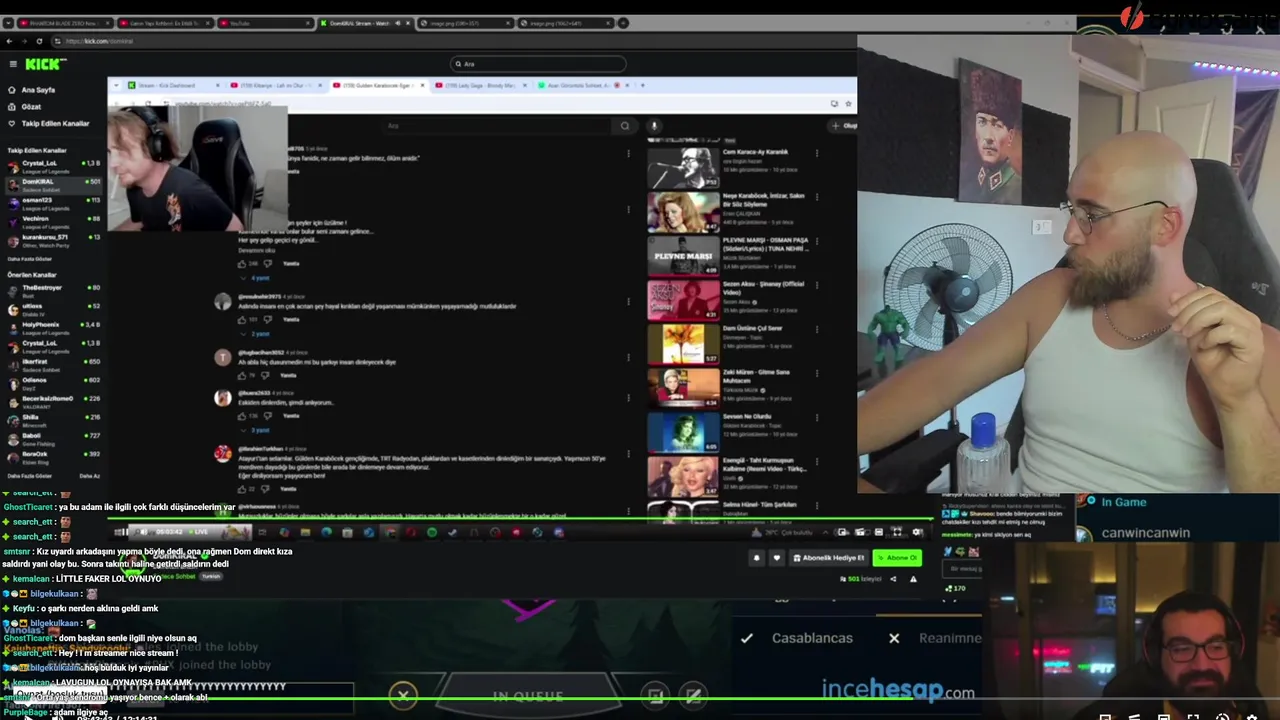This screenshot has height=720, width=1280.
Task: Click YouTube voice search microphone
Action: point(654,126)
